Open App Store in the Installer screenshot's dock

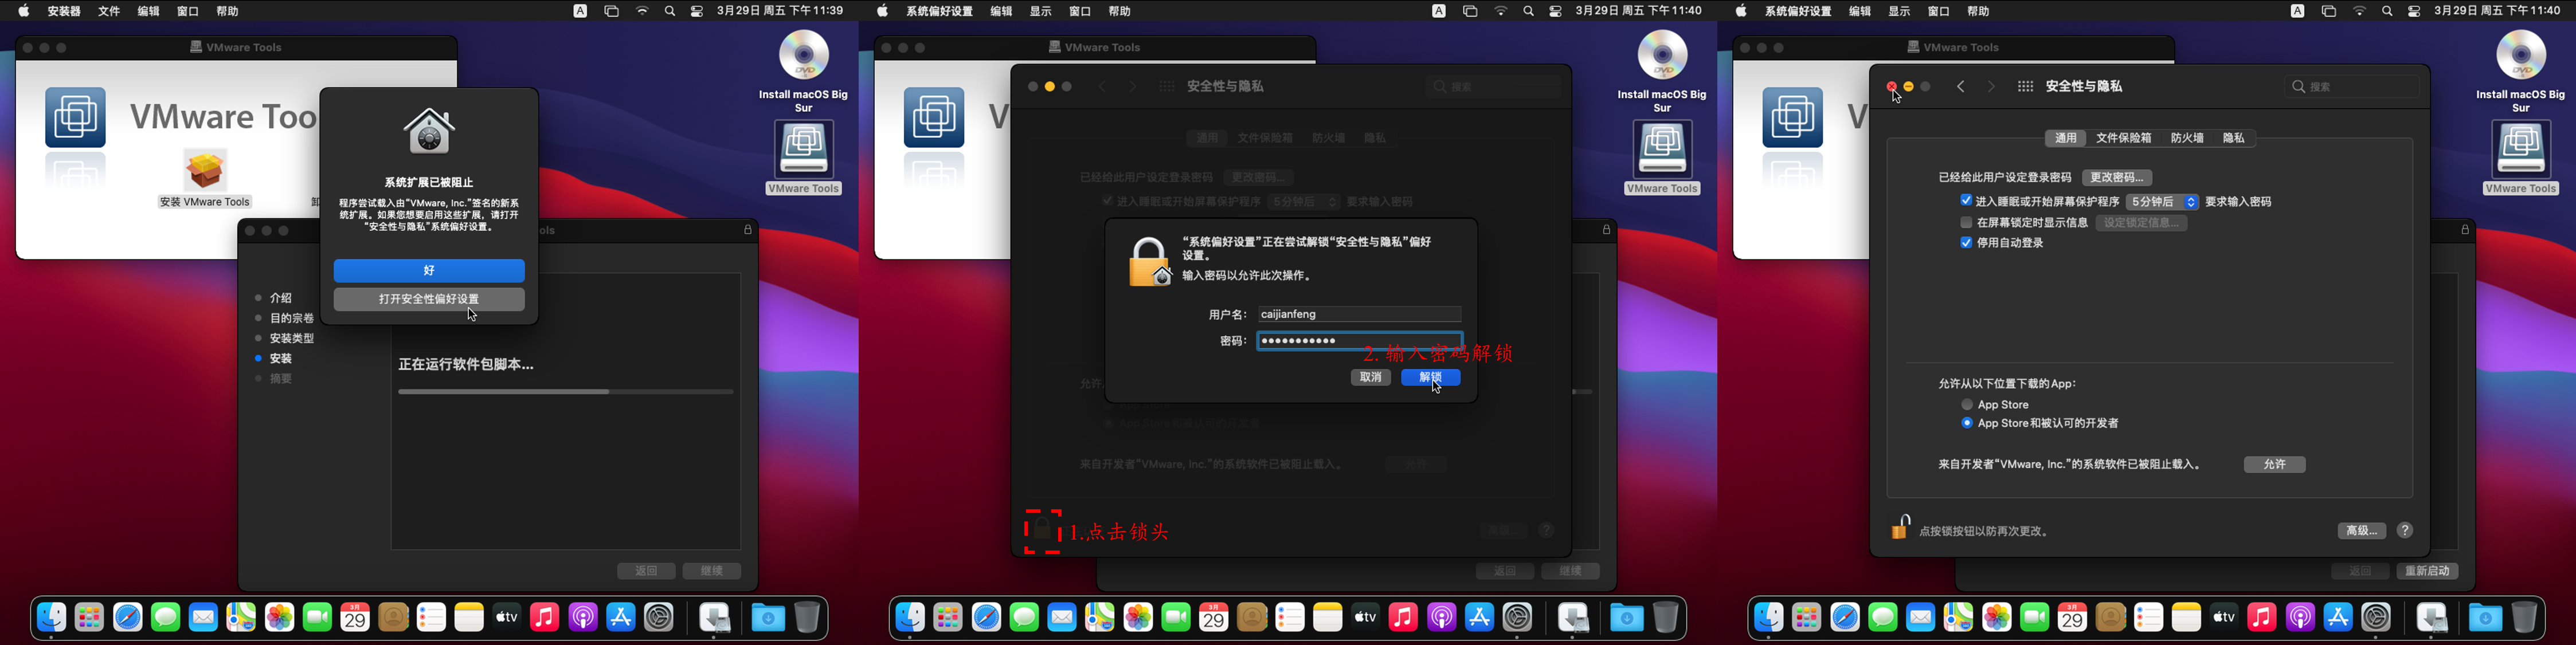coord(621,618)
